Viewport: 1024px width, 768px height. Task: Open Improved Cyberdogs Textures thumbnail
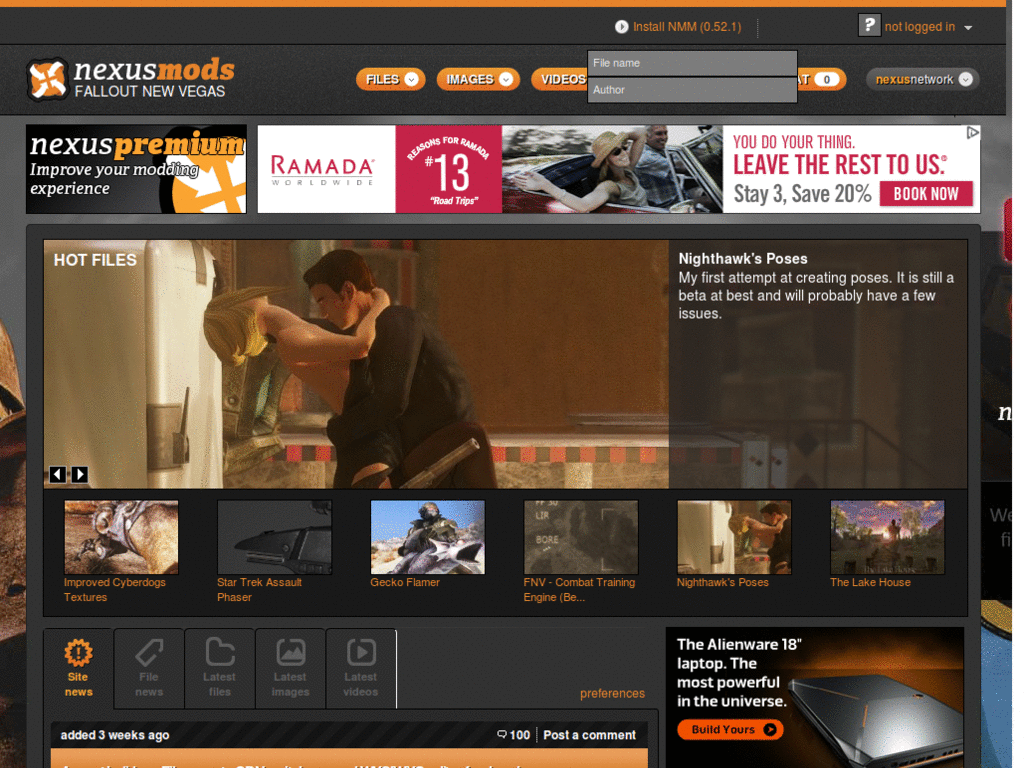[x=121, y=537]
